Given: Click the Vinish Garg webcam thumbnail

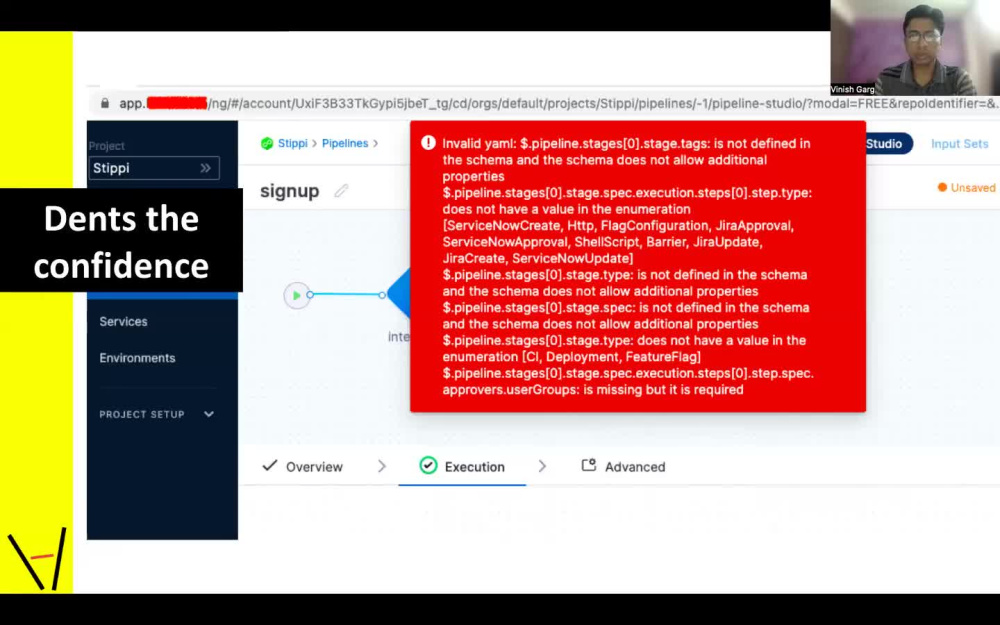Looking at the screenshot, I should (x=915, y=48).
